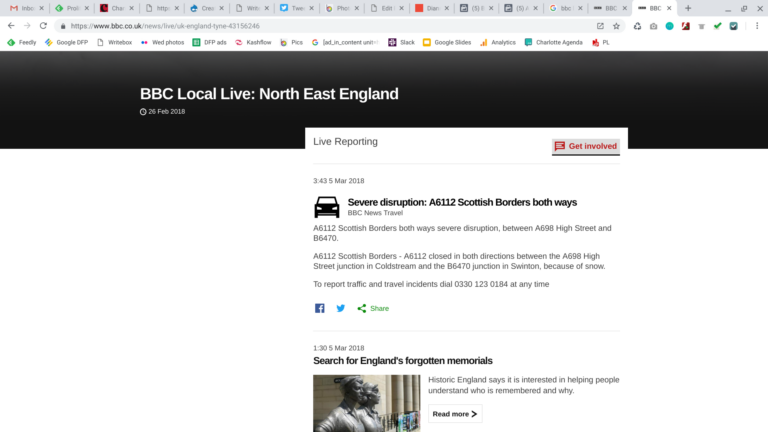Open the Analytics bookmark
768x432 pixels.
(x=498, y=43)
